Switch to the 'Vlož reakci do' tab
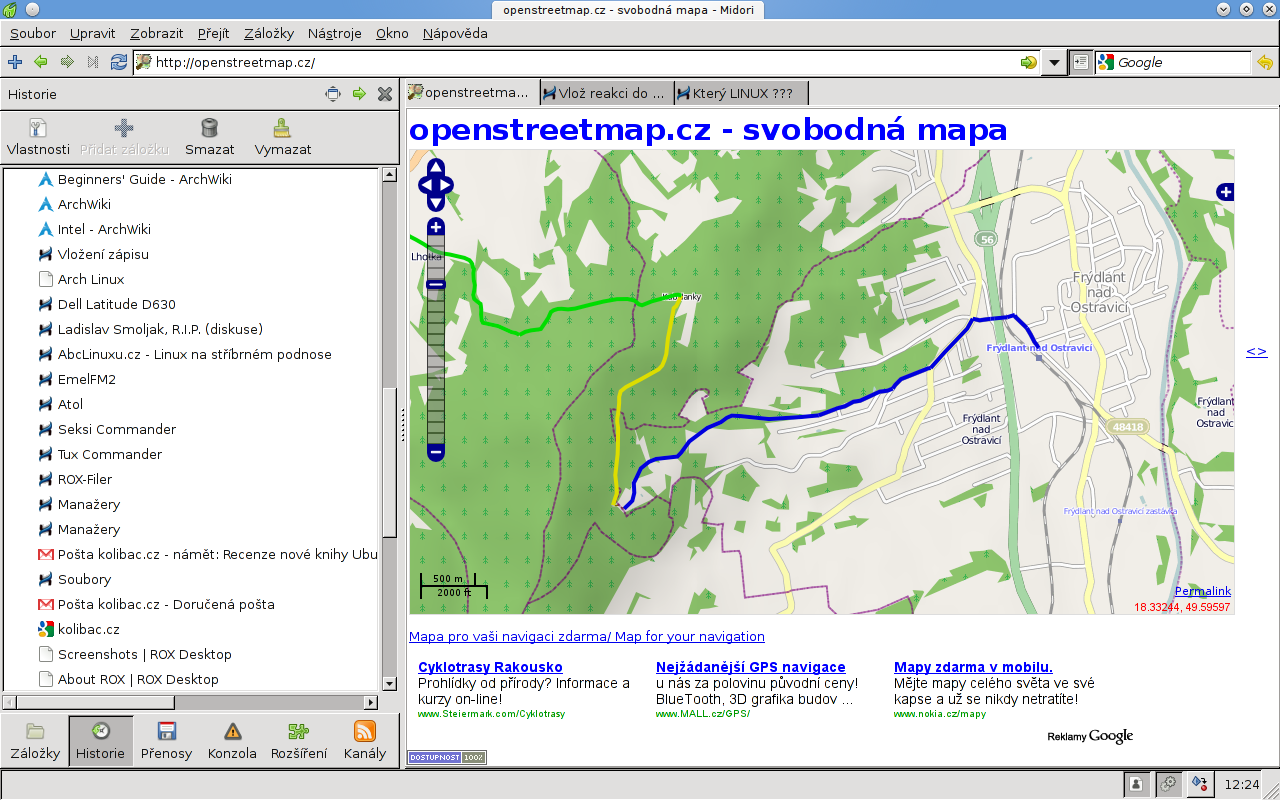This screenshot has height=800, width=1280. (606, 93)
